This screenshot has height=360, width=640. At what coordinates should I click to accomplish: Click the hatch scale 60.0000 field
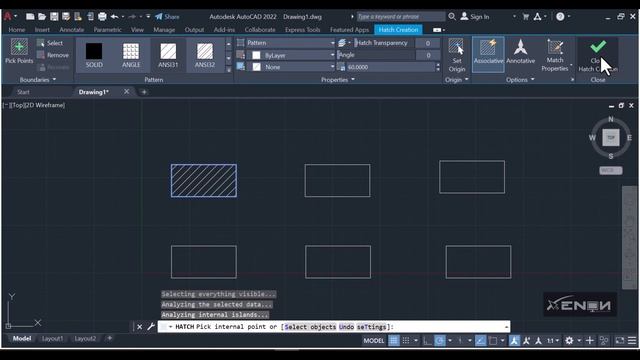pyautogui.click(x=391, y=67)
